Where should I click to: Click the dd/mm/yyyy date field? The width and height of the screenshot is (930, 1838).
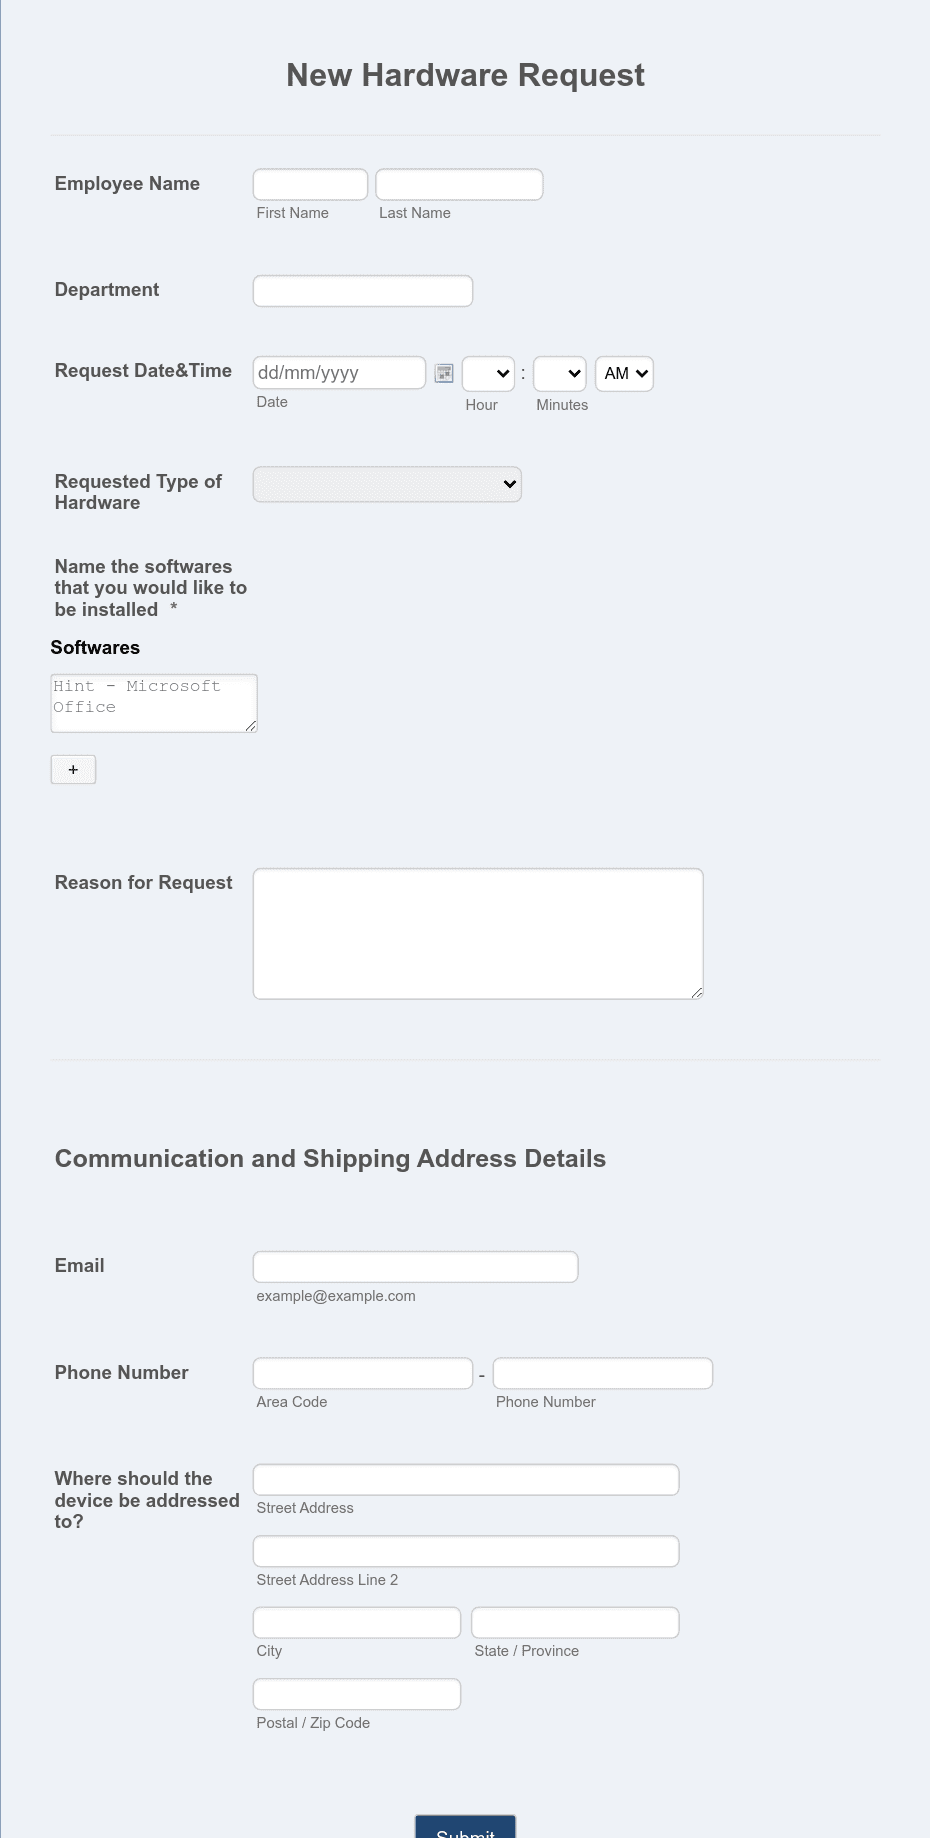click(x=339, y=372)
